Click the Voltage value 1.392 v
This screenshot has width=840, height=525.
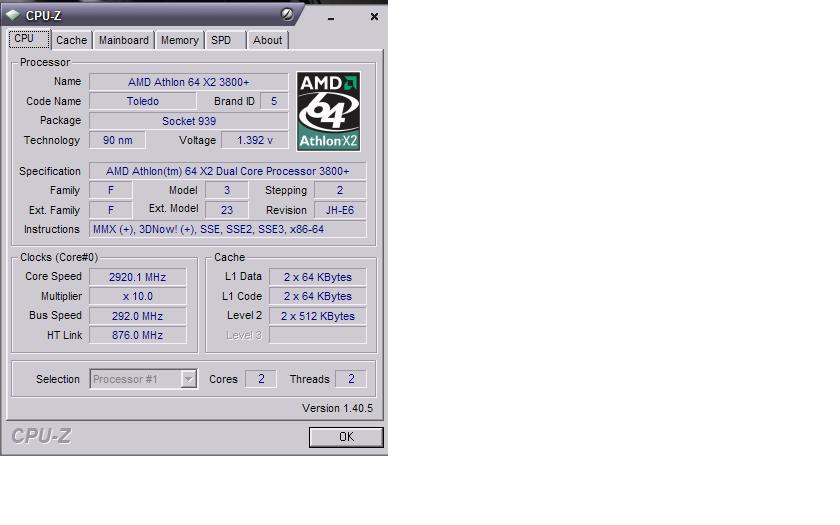coord(254,140)
